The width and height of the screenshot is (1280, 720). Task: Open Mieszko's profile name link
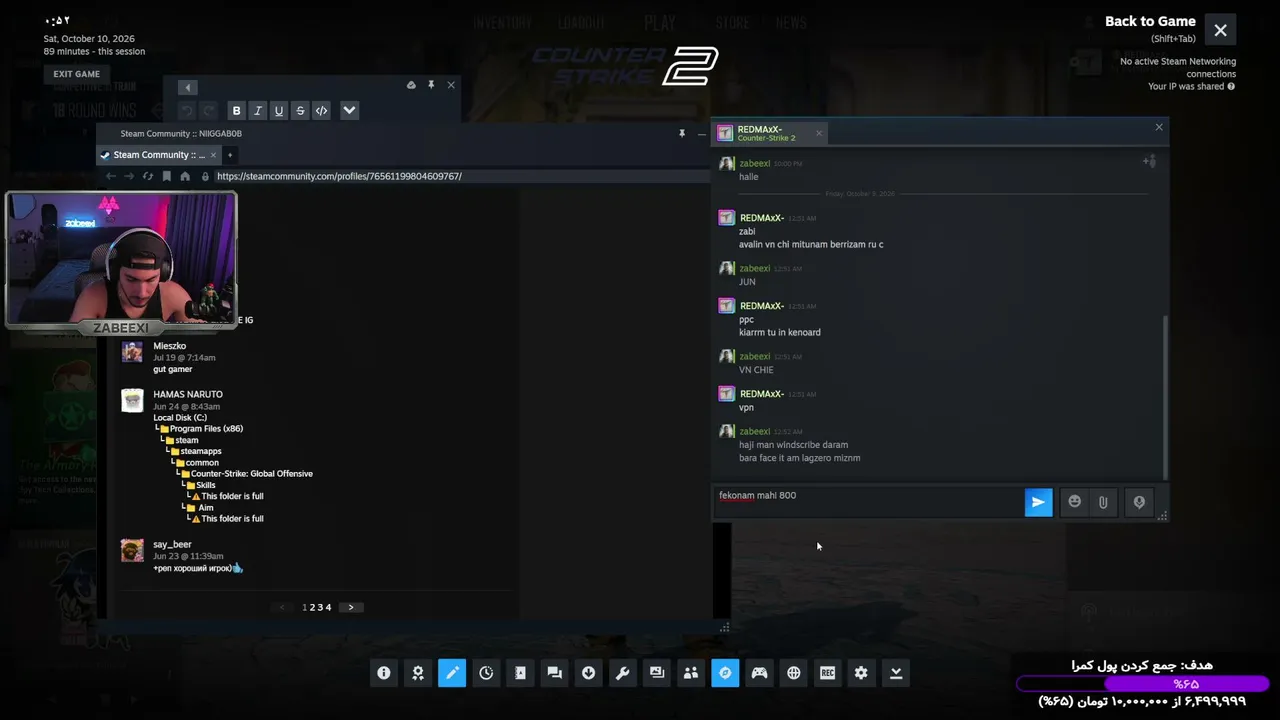169,346
